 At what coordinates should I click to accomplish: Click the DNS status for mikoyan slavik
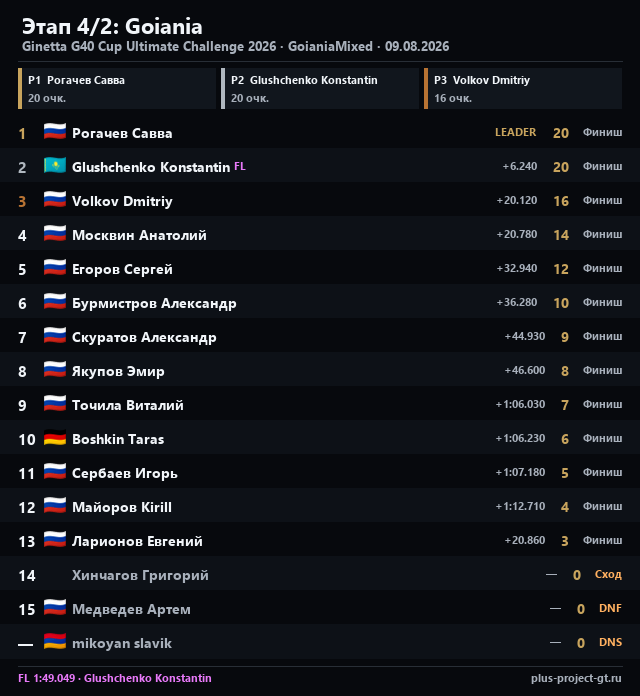point(610,642)
